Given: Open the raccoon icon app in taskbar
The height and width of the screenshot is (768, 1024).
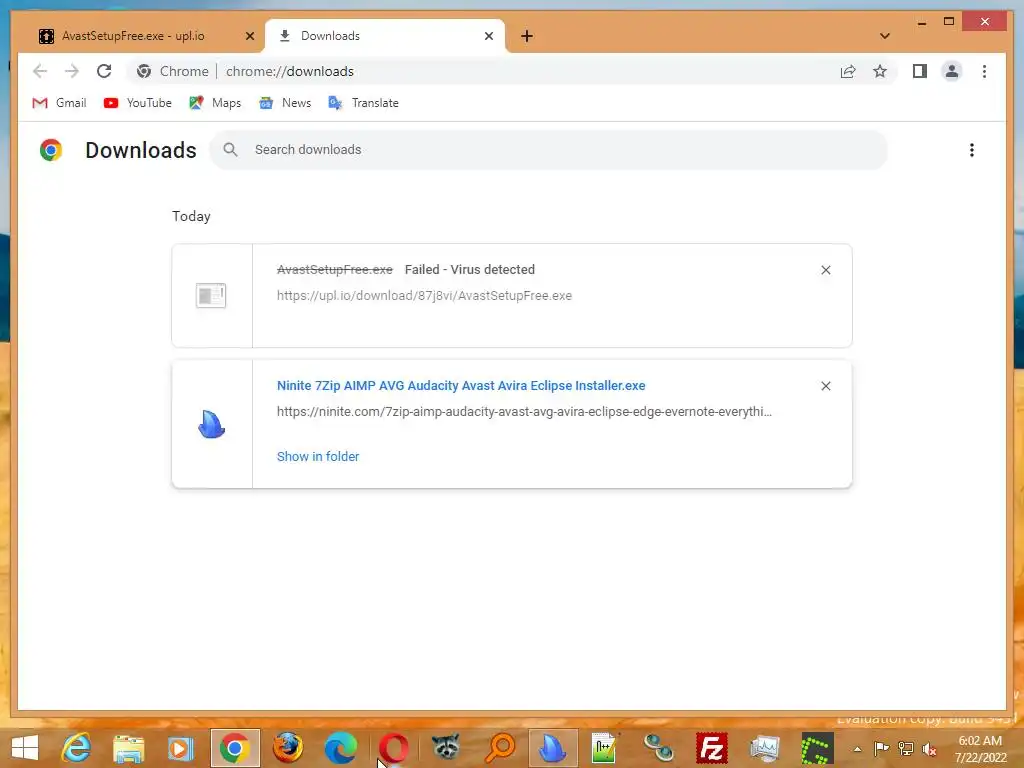Looking at the screenshot, I should [x=446, y=748].
